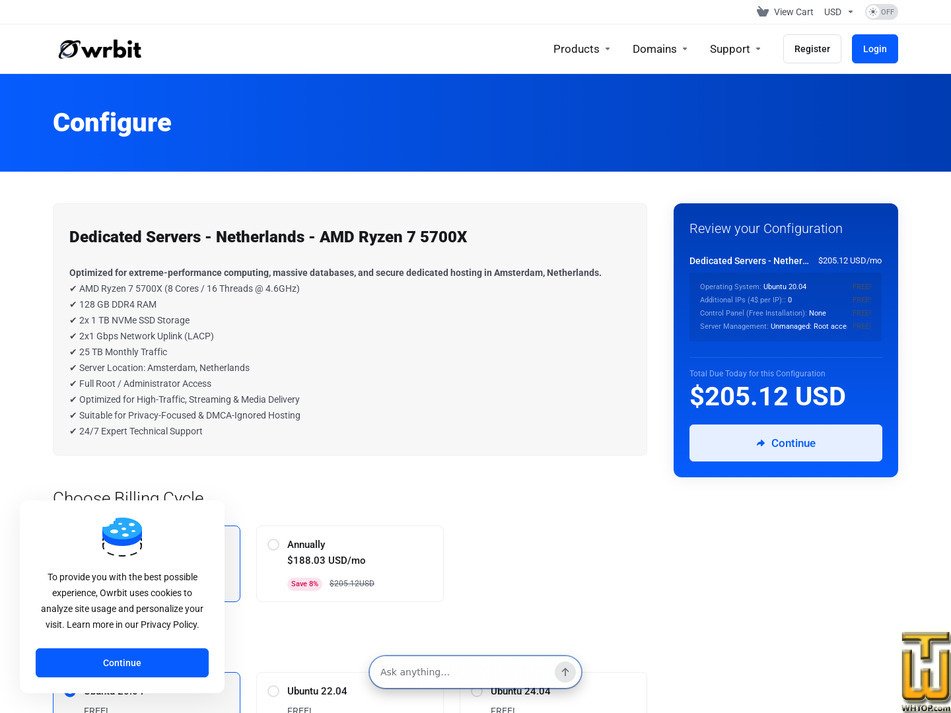Accept cookies with the Continue button

point(122,663)
